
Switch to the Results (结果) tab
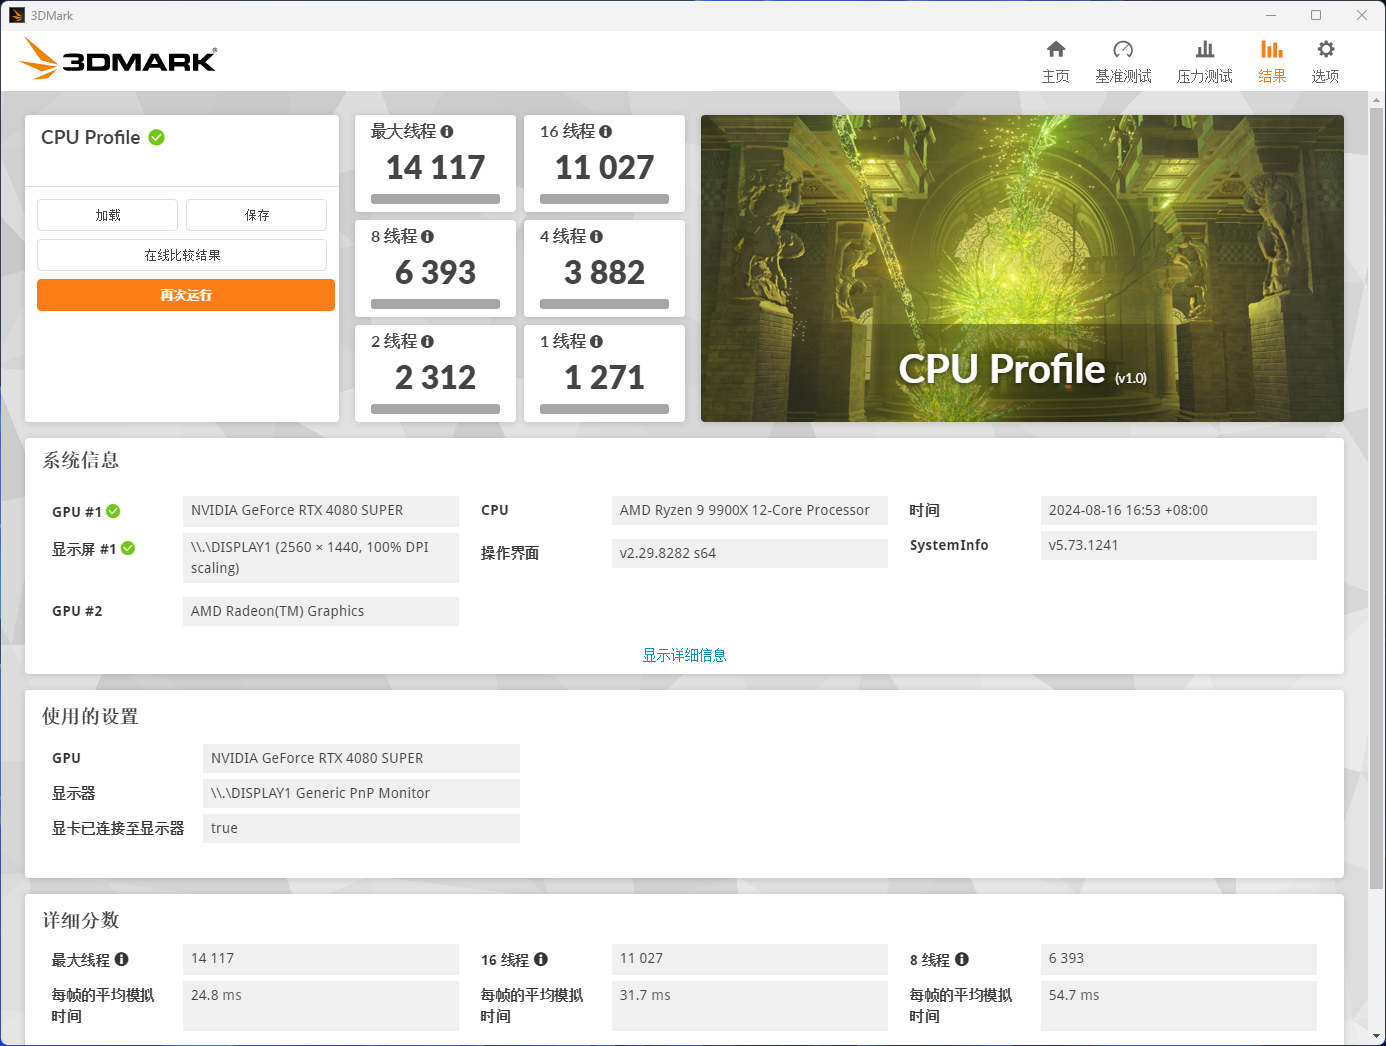pyautogui.click(x=1271, y=61)
